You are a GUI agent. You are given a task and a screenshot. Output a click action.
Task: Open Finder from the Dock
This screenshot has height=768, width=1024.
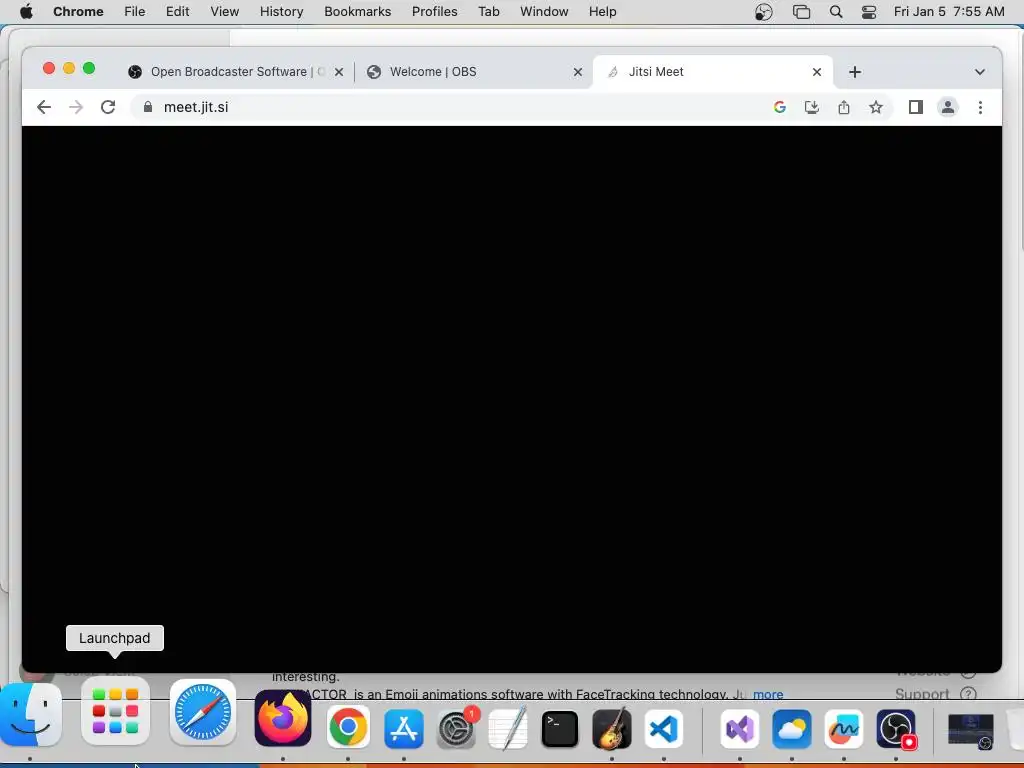tap(31, 714)
